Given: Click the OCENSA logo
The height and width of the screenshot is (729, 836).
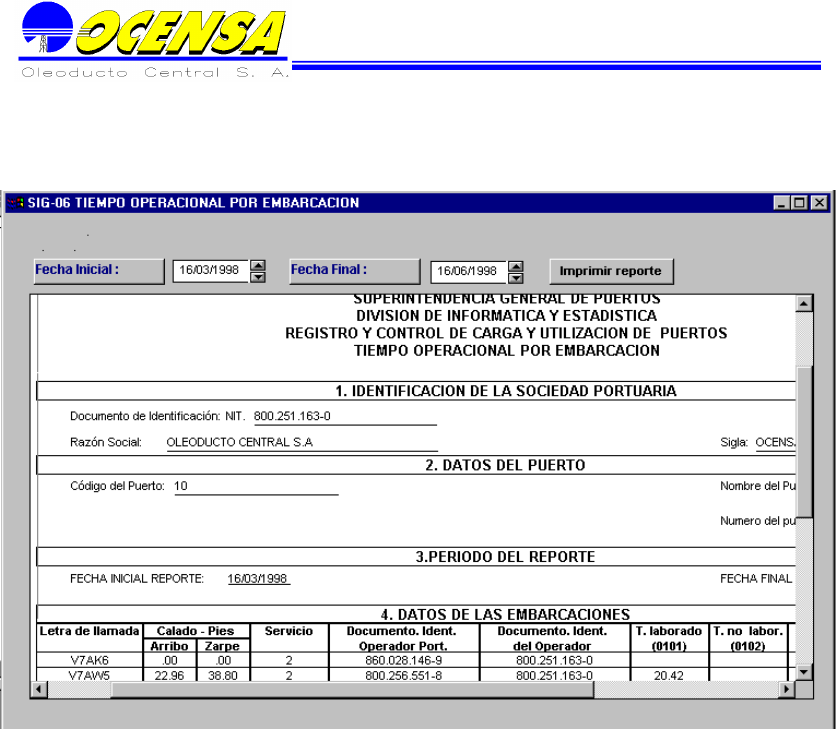Looking at the screenshot, I should point(154,40).
